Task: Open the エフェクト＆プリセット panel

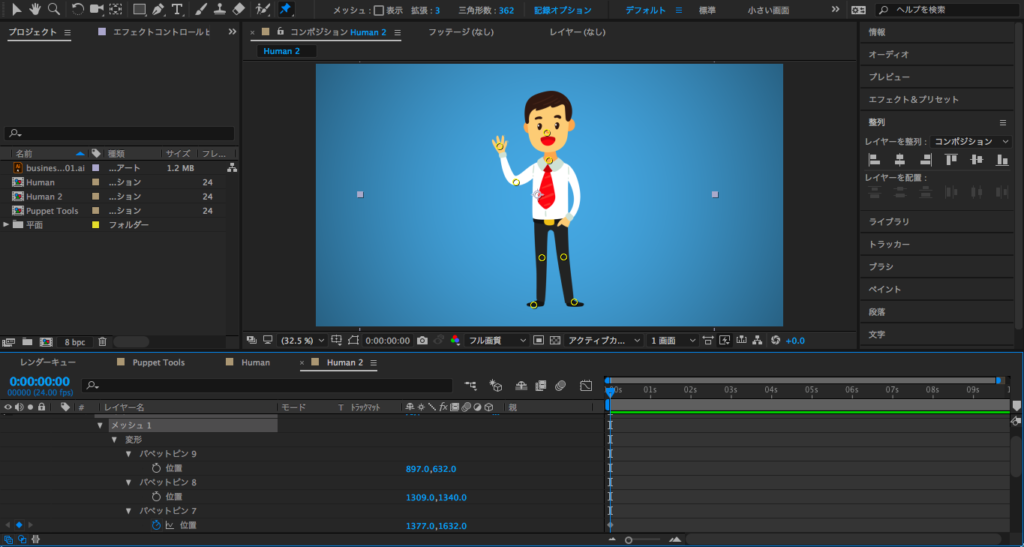Action: [913, 99]
